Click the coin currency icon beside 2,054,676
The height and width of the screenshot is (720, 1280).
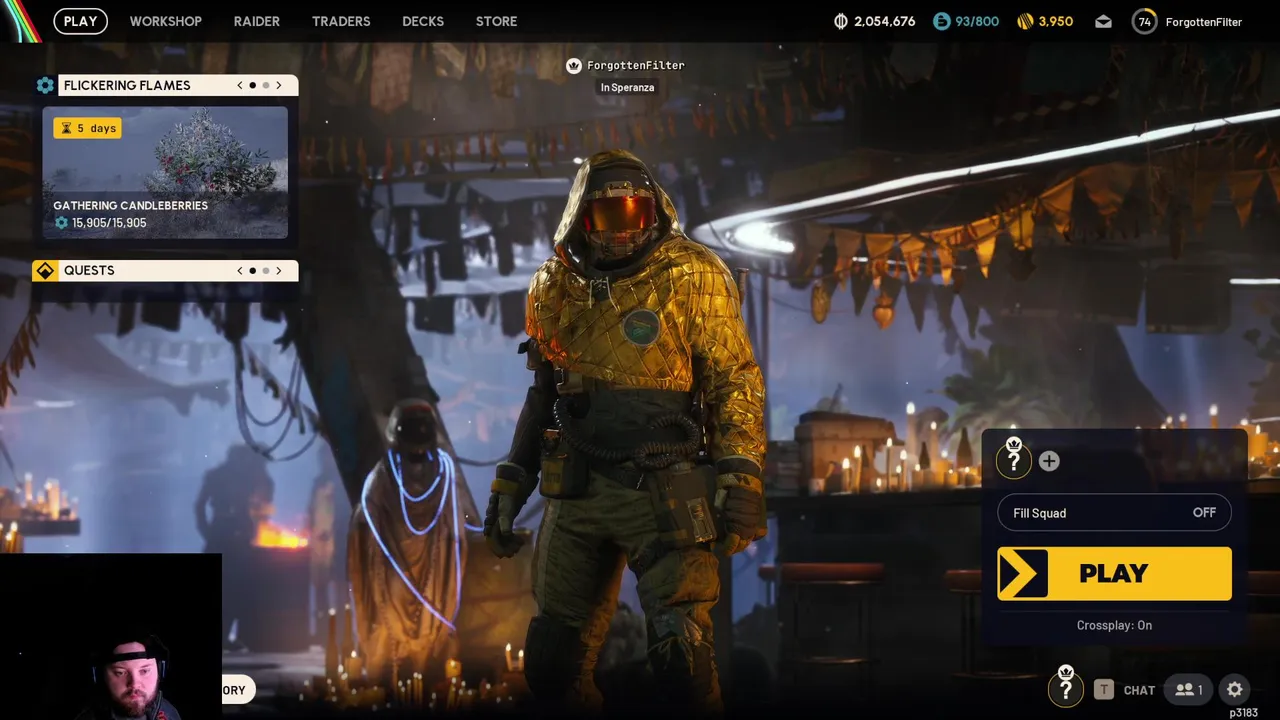(x=841, y=21)
